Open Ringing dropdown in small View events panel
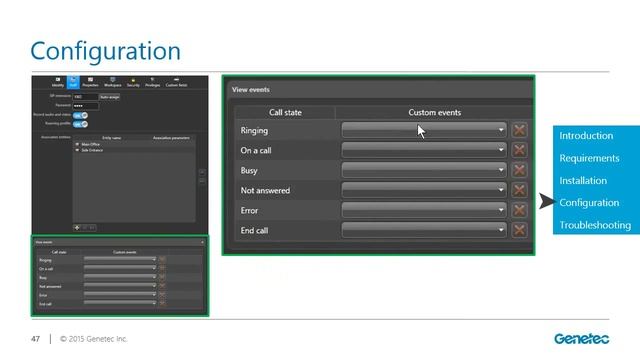 pyautogui.click(x=120, y=260)
